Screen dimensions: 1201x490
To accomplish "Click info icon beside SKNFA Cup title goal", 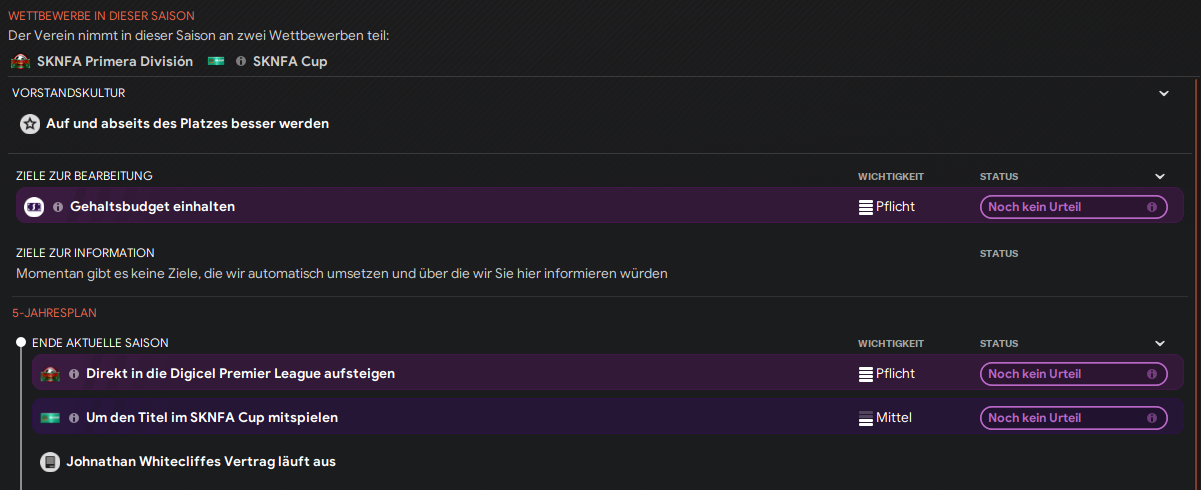I will (x=74, y=418).
